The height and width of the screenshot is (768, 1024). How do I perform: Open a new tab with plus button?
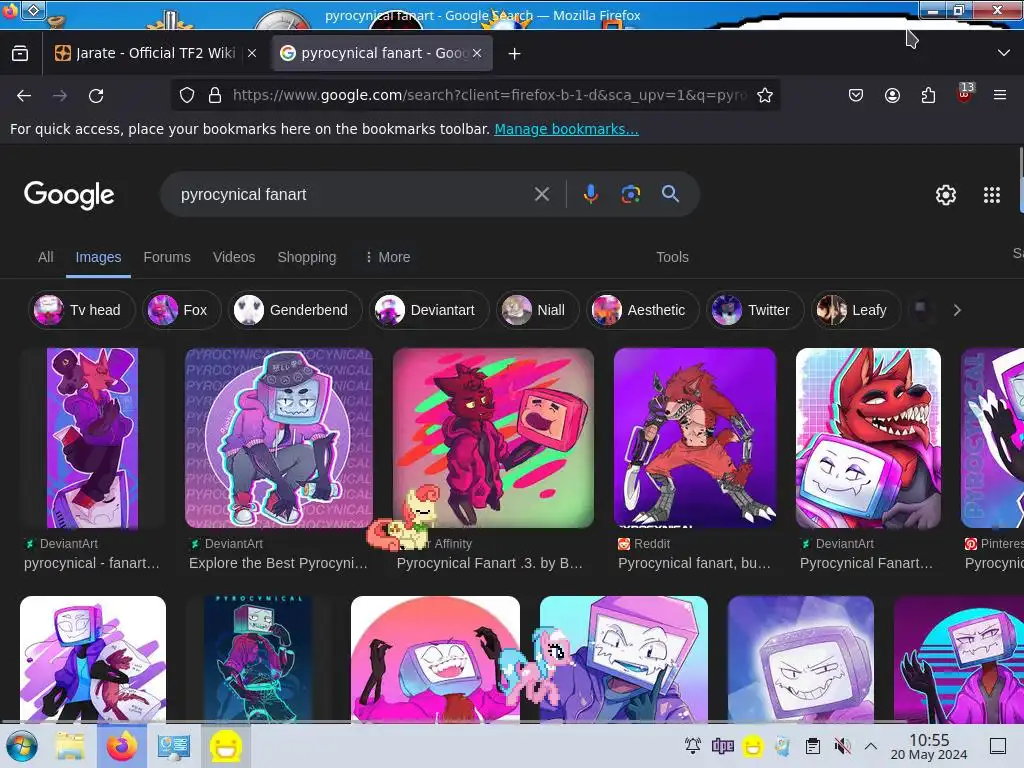515,54
